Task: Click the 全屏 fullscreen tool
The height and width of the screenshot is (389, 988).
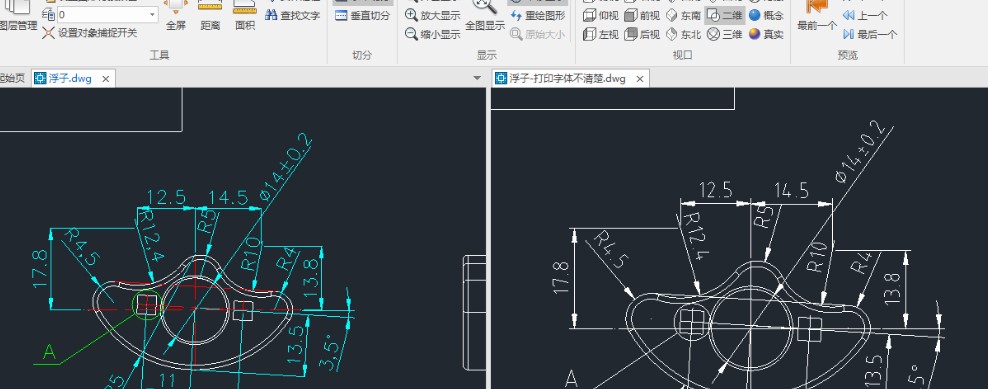Action: [176, 16]
